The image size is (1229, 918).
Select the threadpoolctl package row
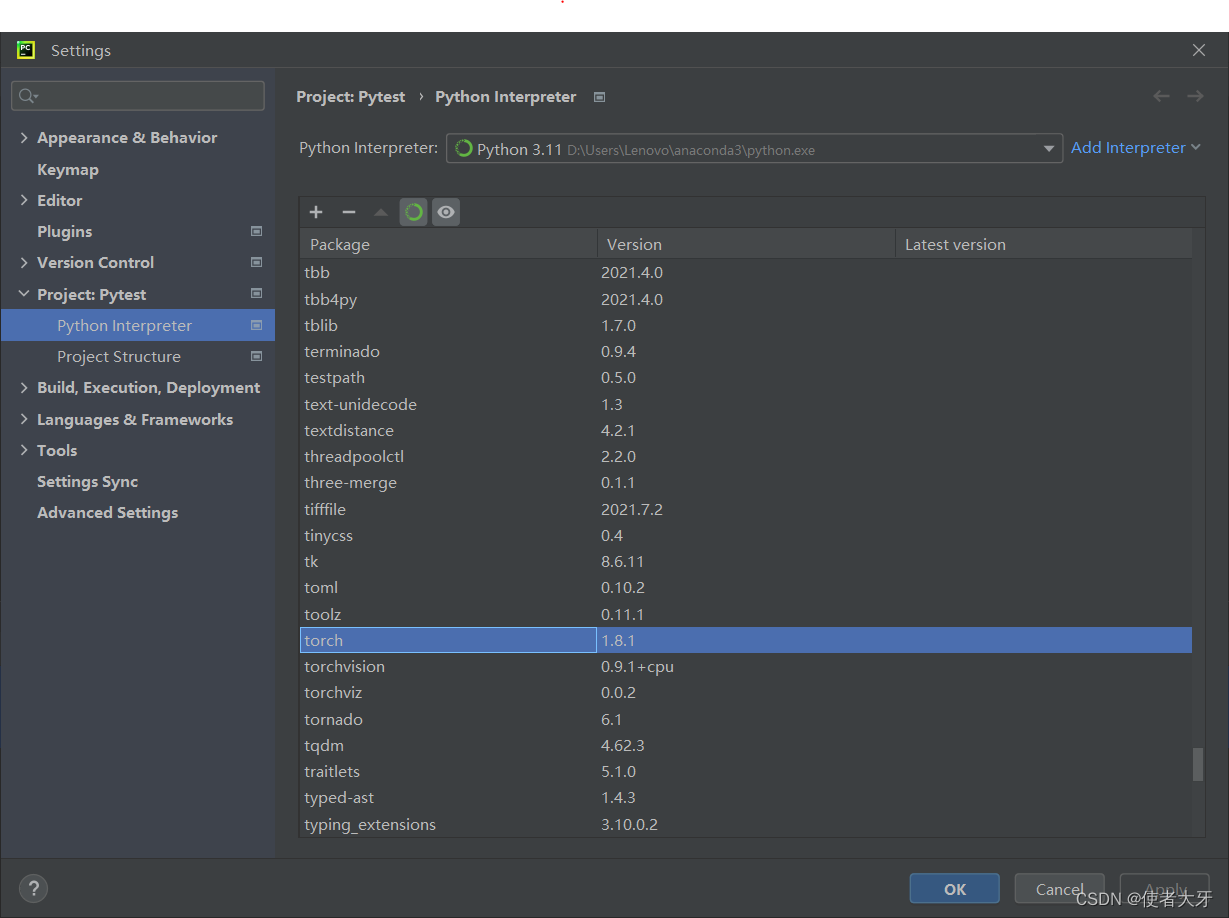[x=746, y=456]
